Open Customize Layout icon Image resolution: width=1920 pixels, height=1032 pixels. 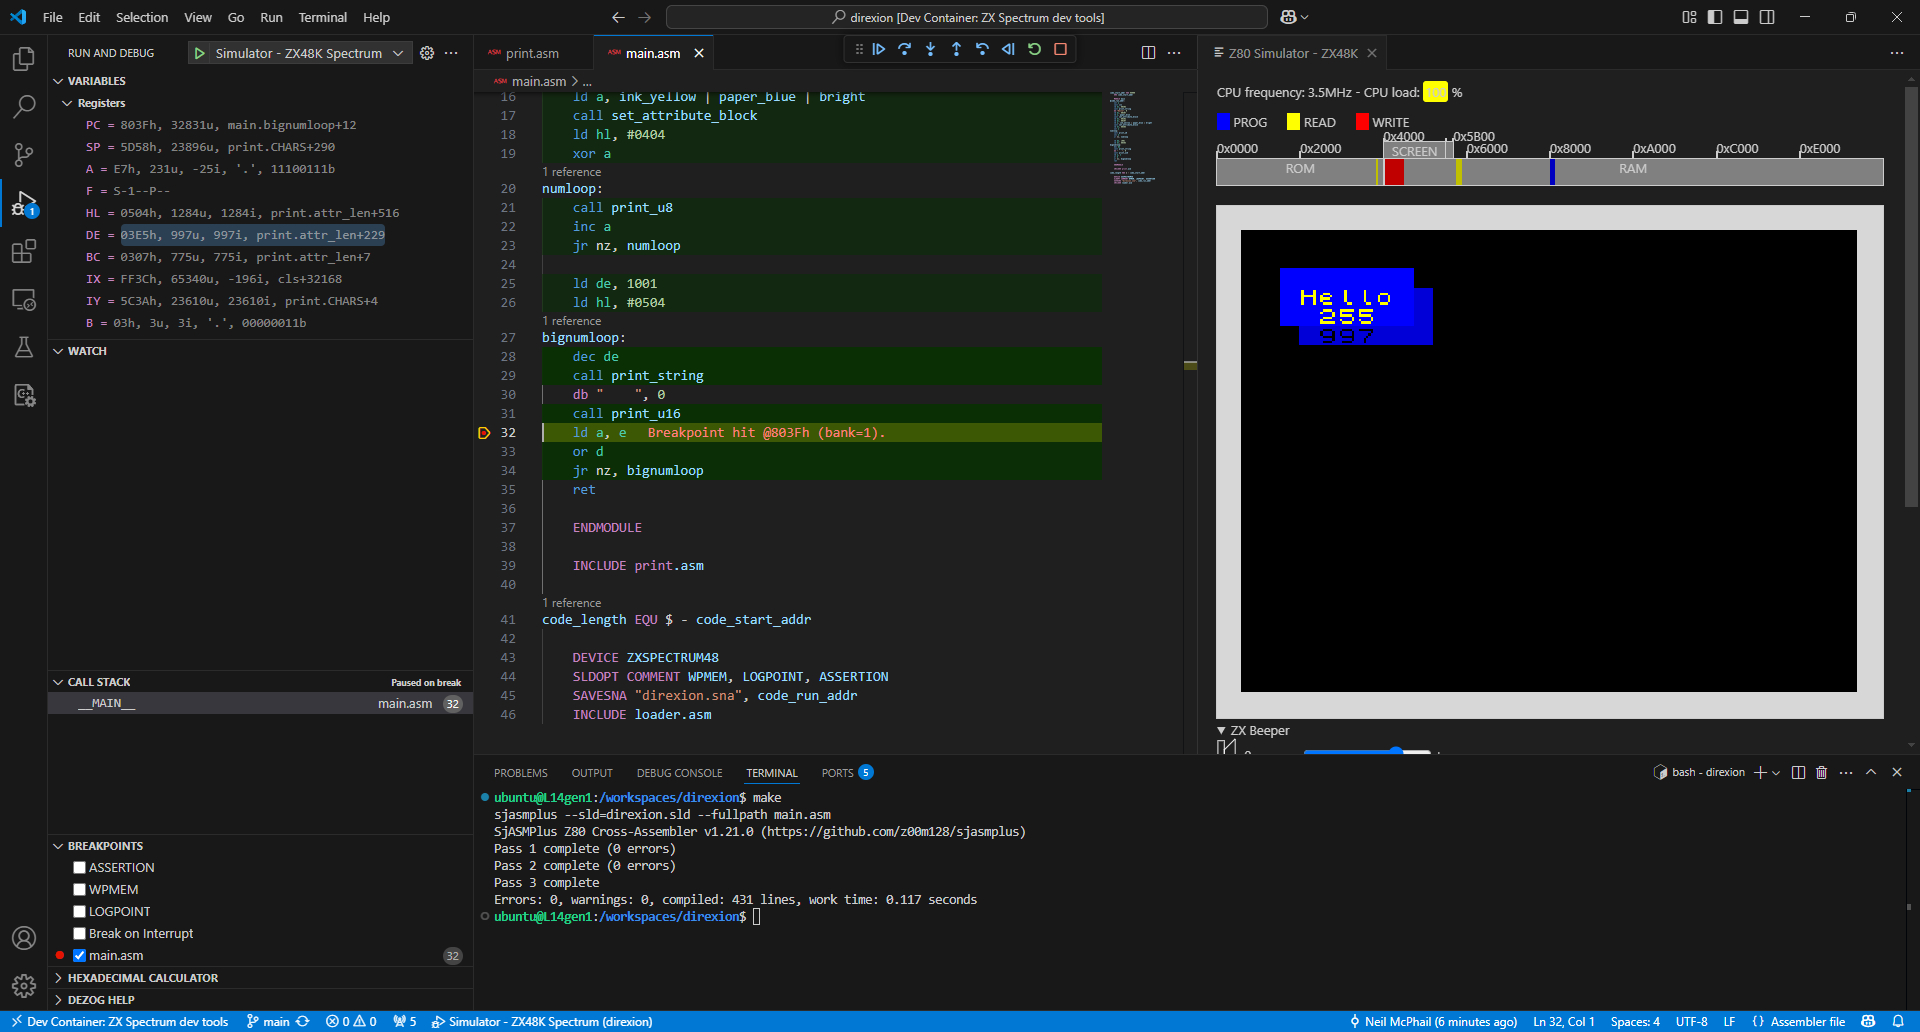click(x=1689, y=17)
